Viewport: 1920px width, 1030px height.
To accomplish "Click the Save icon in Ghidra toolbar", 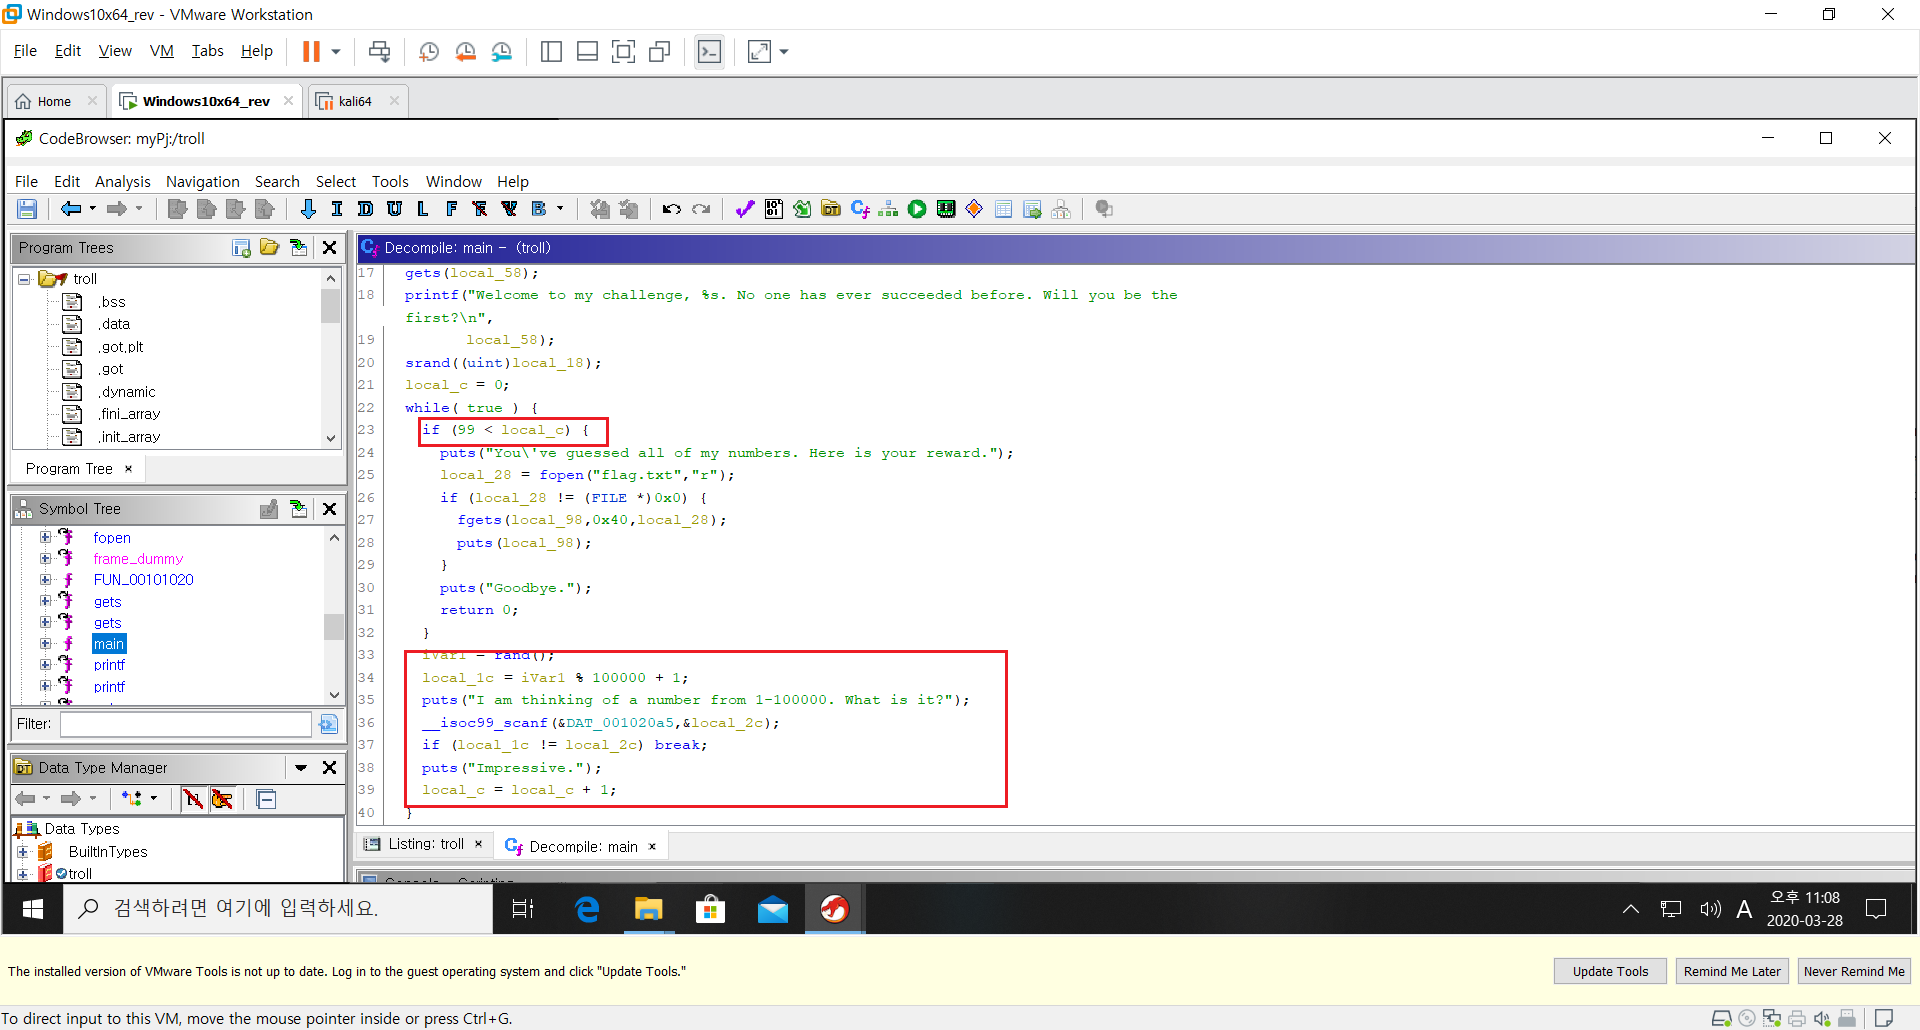I will click(27, 209).
